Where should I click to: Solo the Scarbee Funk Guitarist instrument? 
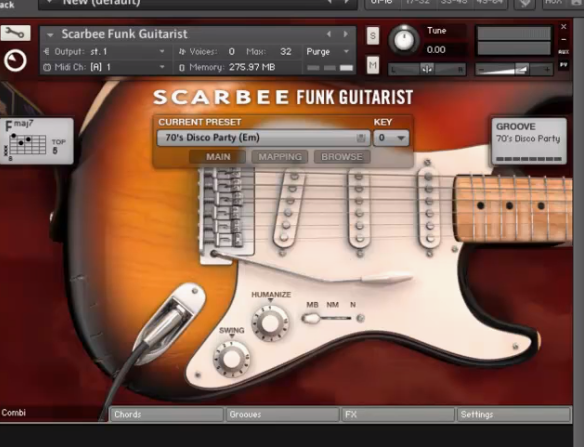point(373,36)
